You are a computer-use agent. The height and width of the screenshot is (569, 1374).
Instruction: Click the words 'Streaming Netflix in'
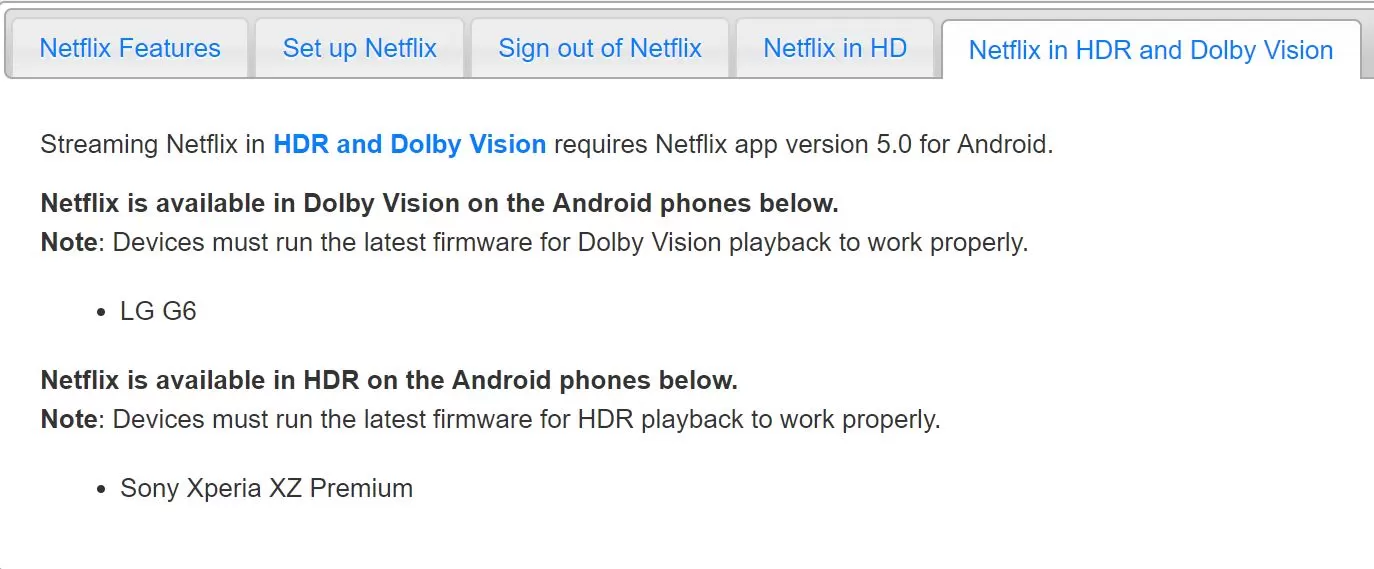[153, 144]
